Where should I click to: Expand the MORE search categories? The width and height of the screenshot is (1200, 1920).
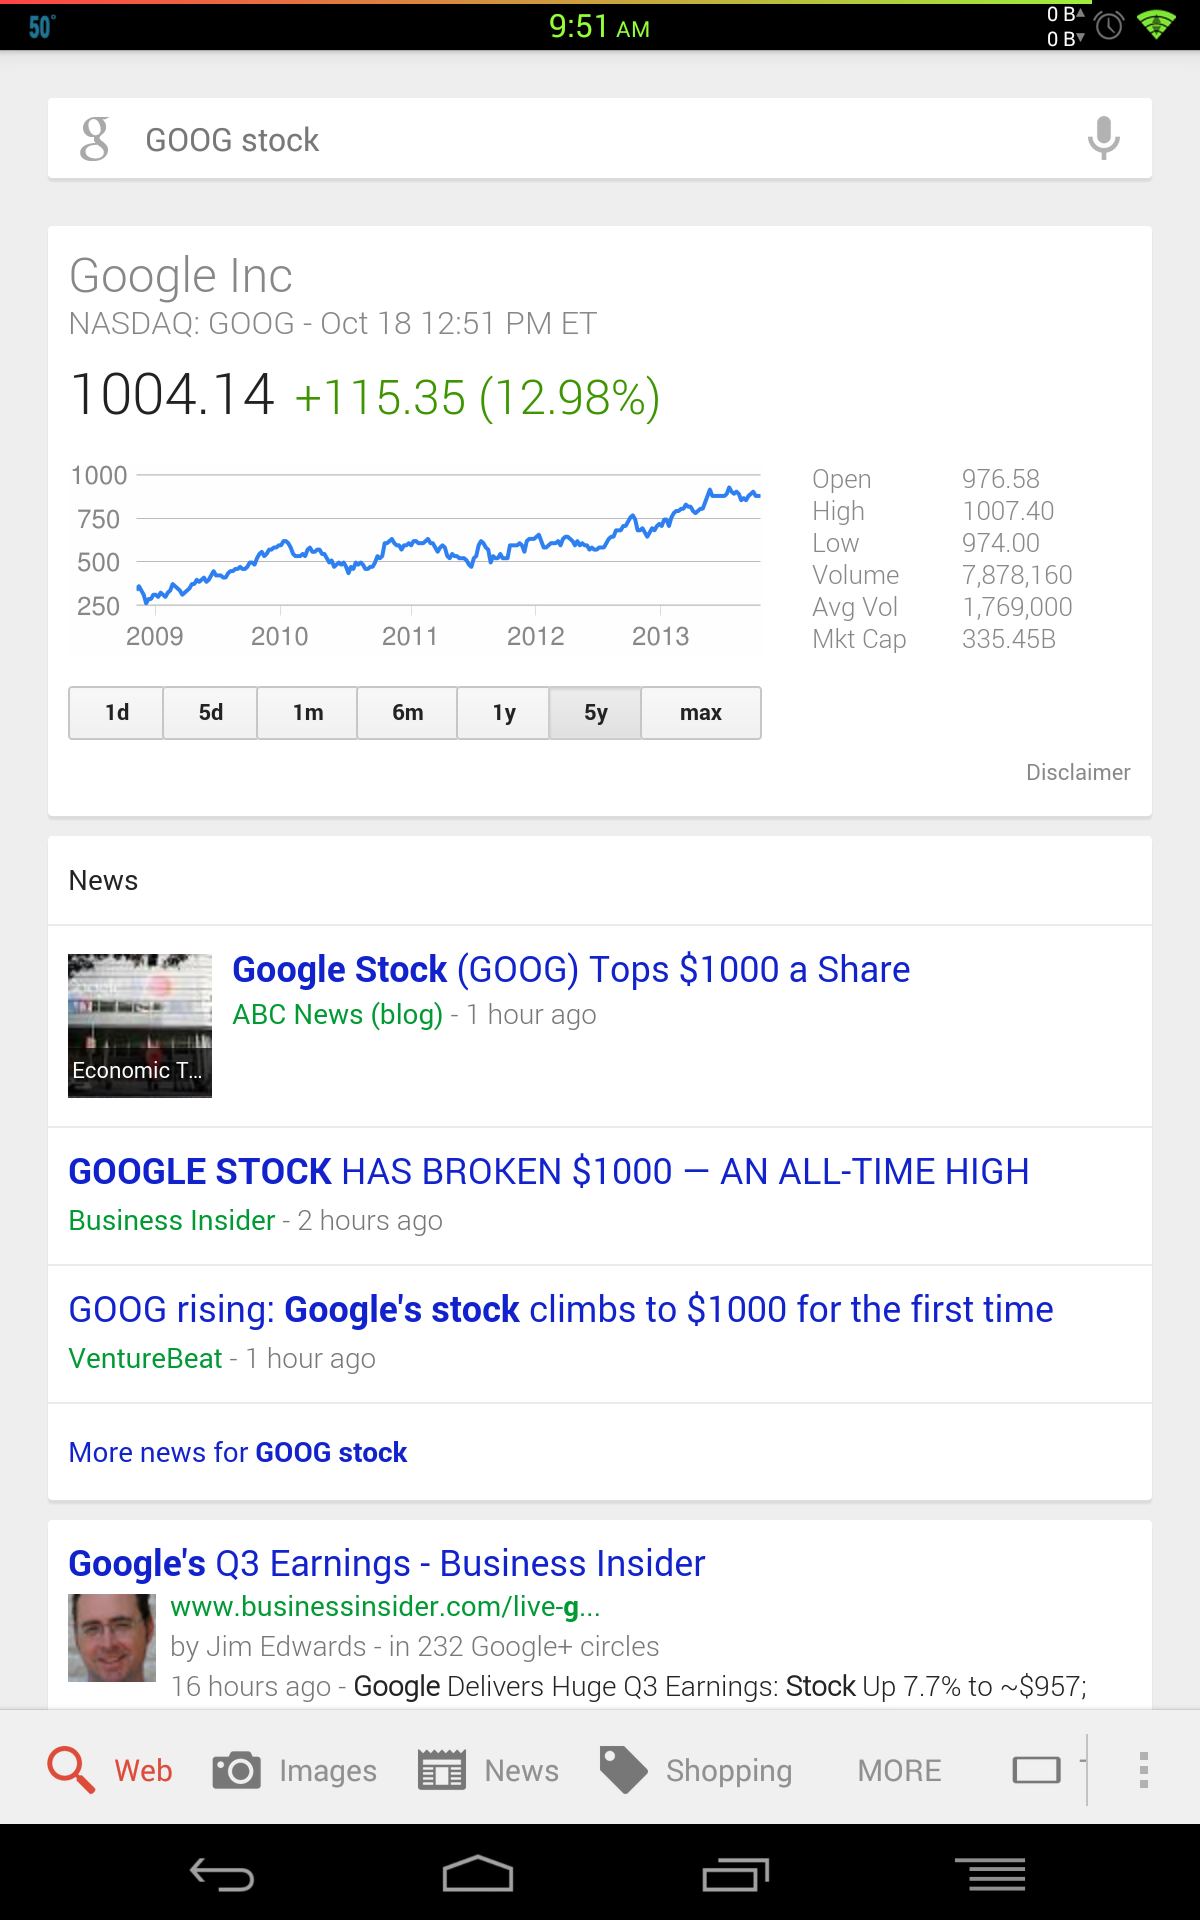pyautogui.click(x=899, y=1771)
